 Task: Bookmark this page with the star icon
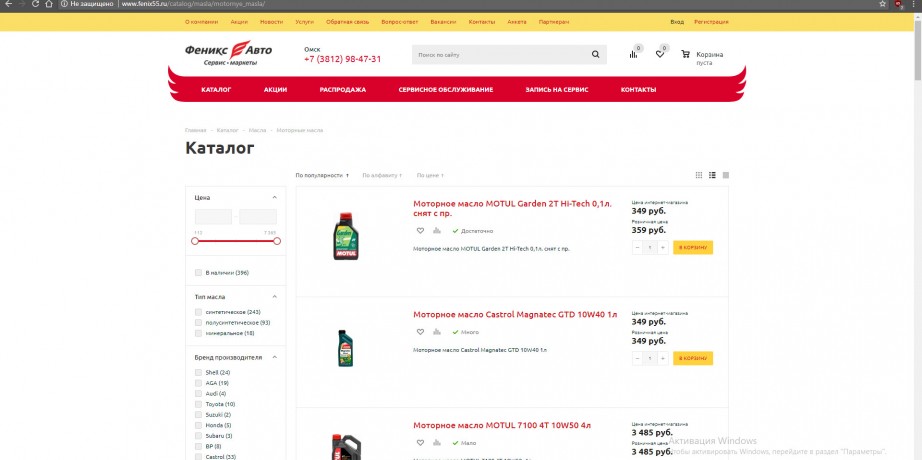click(x=883, y=4)
